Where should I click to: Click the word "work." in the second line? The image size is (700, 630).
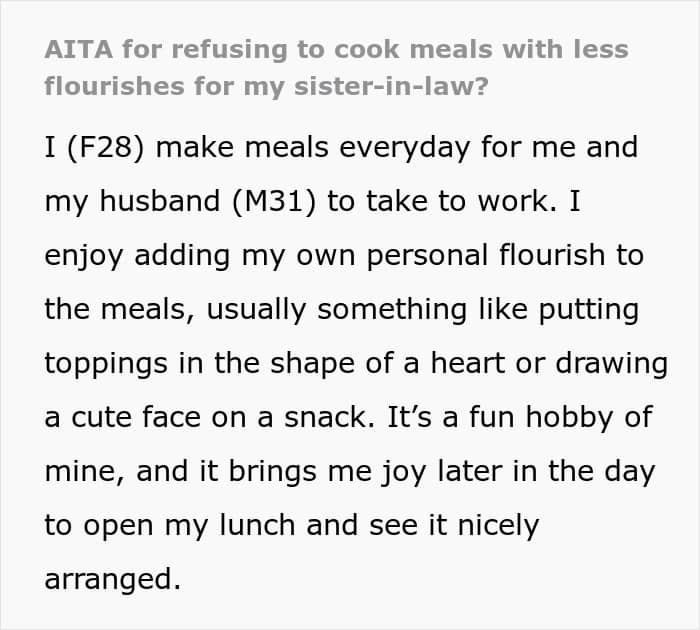(x=517, y=201)
